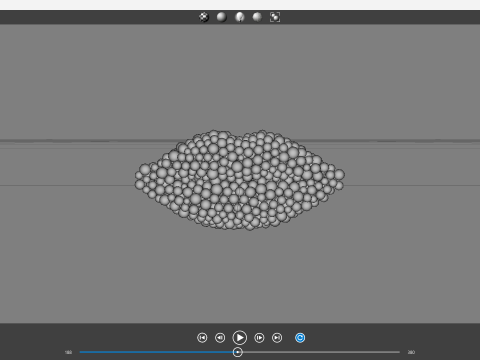Jump to the first frame
This screenshot has width=480, height=360.
tap(202, 338)
